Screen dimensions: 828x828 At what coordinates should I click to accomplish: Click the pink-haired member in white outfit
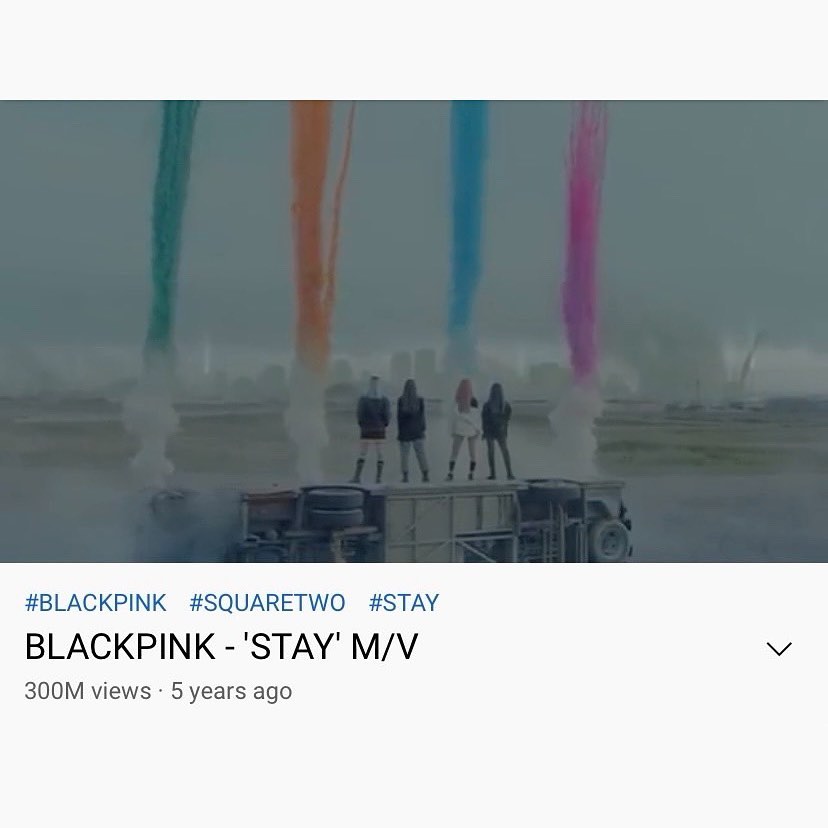(465, 429)
